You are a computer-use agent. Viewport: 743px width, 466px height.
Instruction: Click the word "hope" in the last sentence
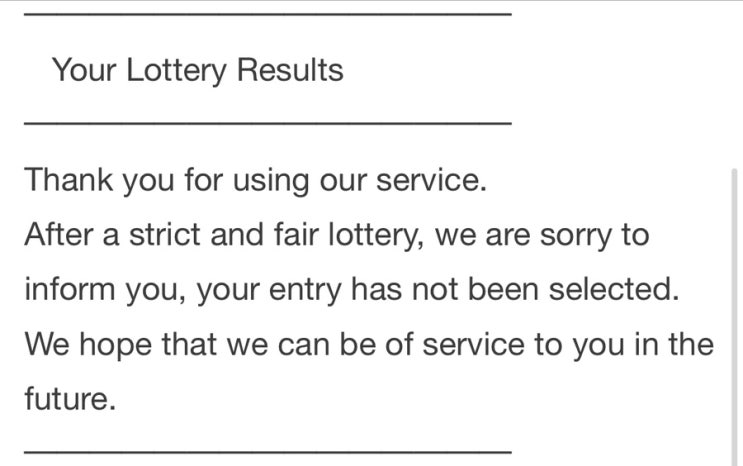[116, 346]
